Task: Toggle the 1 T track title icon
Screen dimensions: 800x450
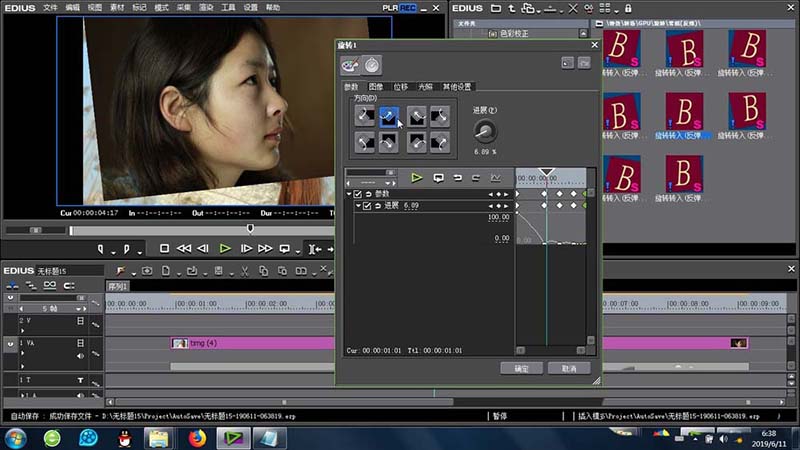Action: pos(80,380)
